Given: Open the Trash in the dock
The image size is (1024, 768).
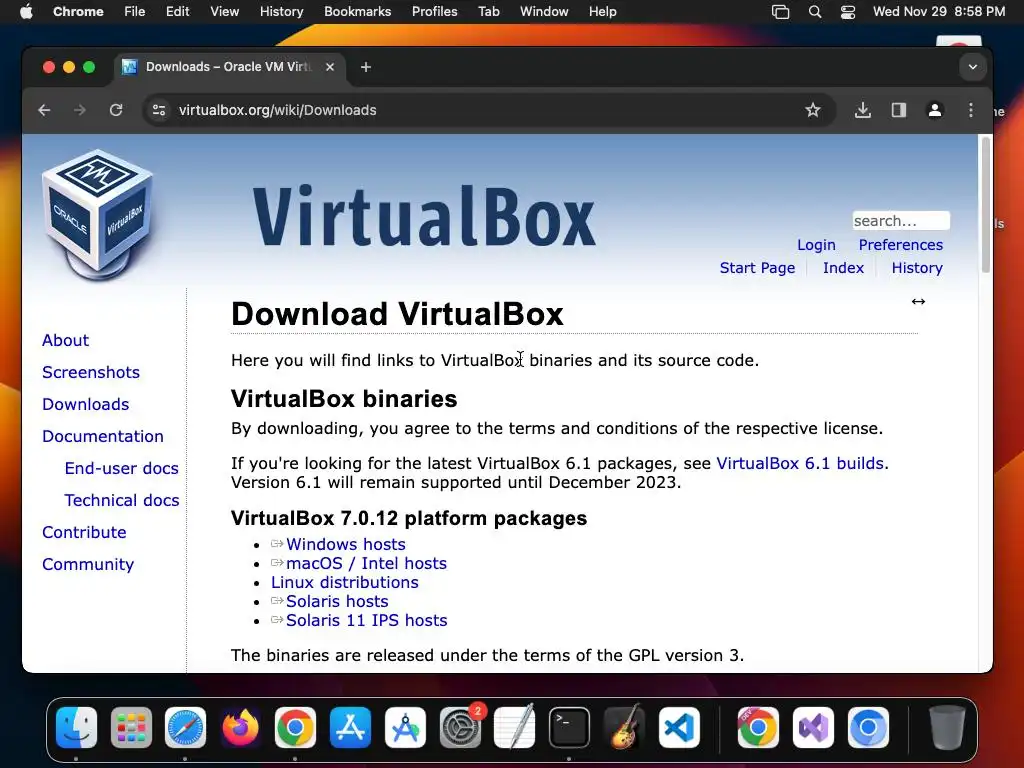Looking at the screenshot, I should [x=947, y=728].
